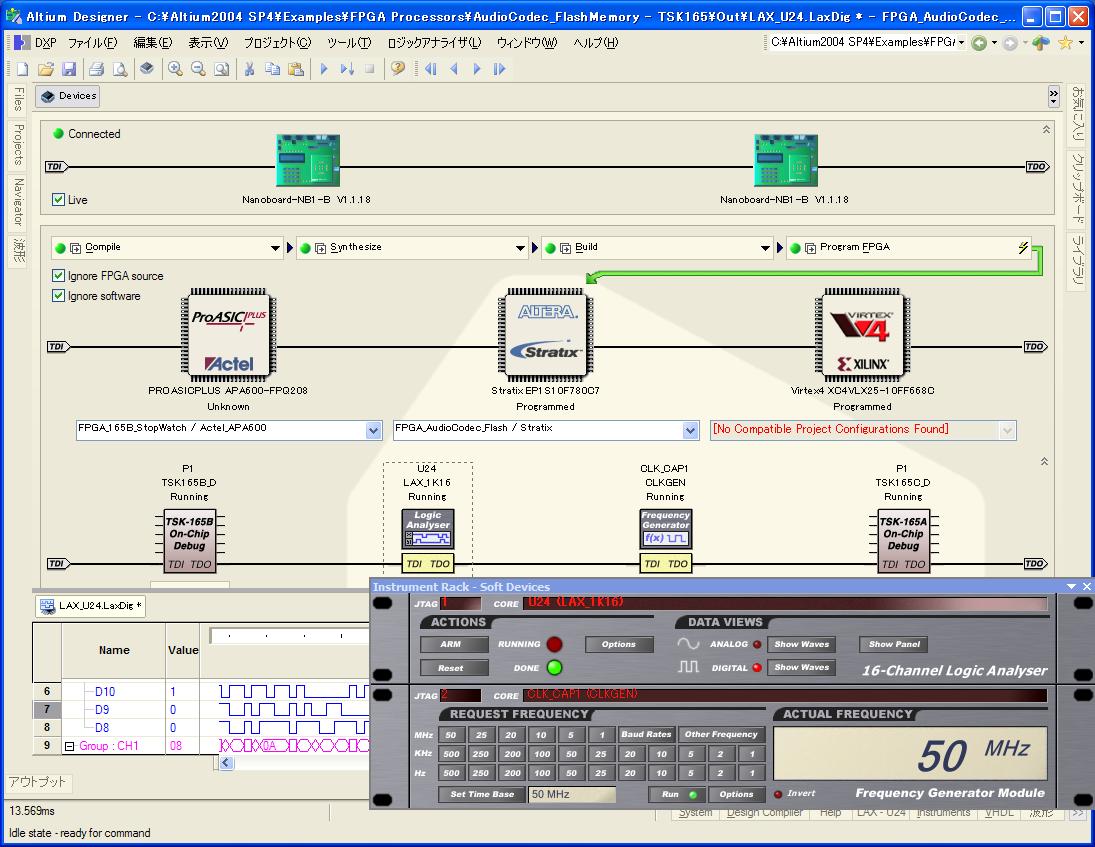Viewport: 1095px width, 847px height.
Task: Save file using the floppy disk icon
Action: [68, 68]
